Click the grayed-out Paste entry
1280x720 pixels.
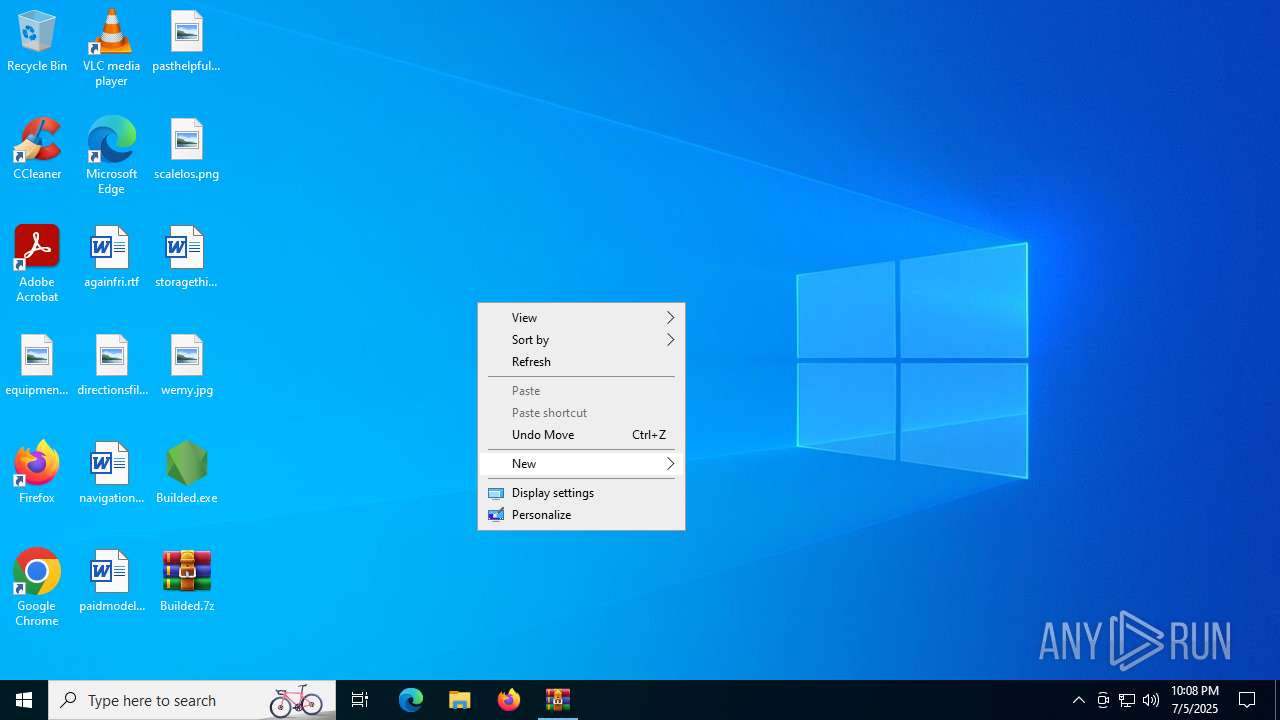tap(581, 391)
